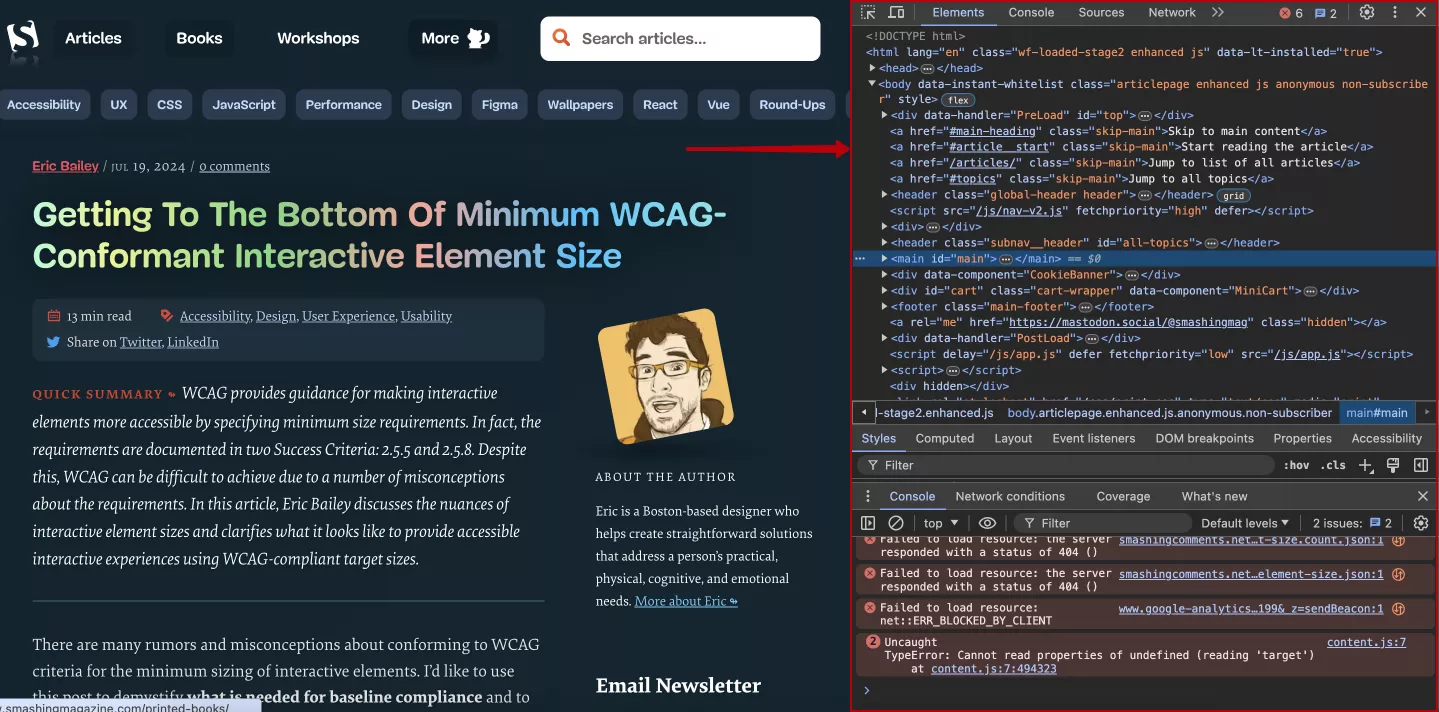
Task: Open the More about Eric link
Action: point(686,601)
